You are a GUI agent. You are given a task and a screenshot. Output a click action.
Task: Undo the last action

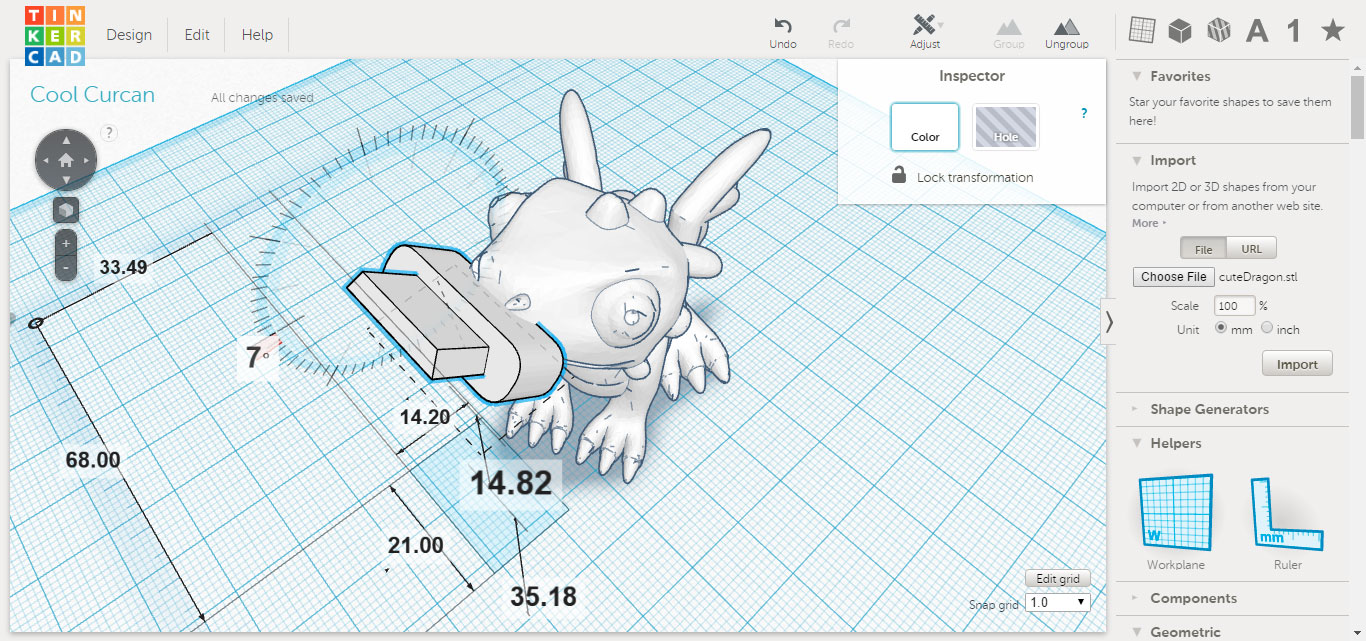[783, 33]
